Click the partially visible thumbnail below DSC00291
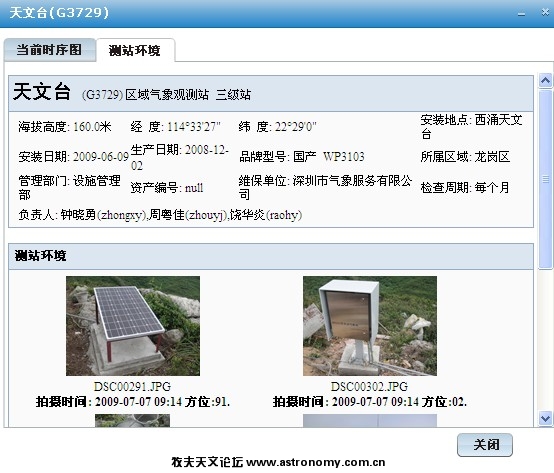The image size is (554, 473). pyautogui.click(x=132, y=420)
